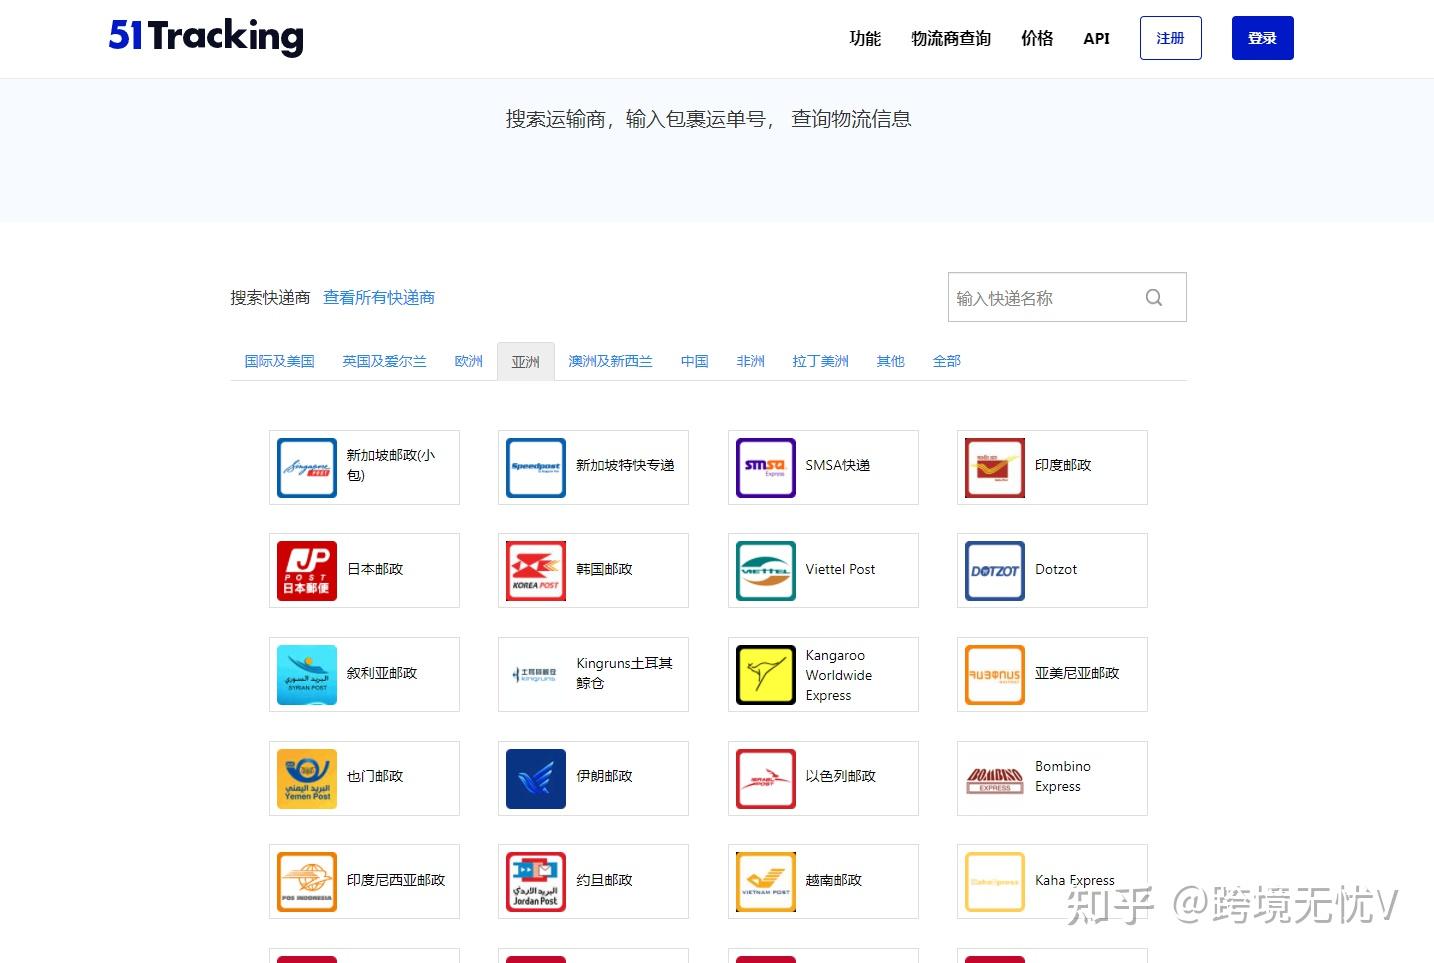
Task: Click the Kingruns土耳其鲸仓 logo
Action: 536,675
